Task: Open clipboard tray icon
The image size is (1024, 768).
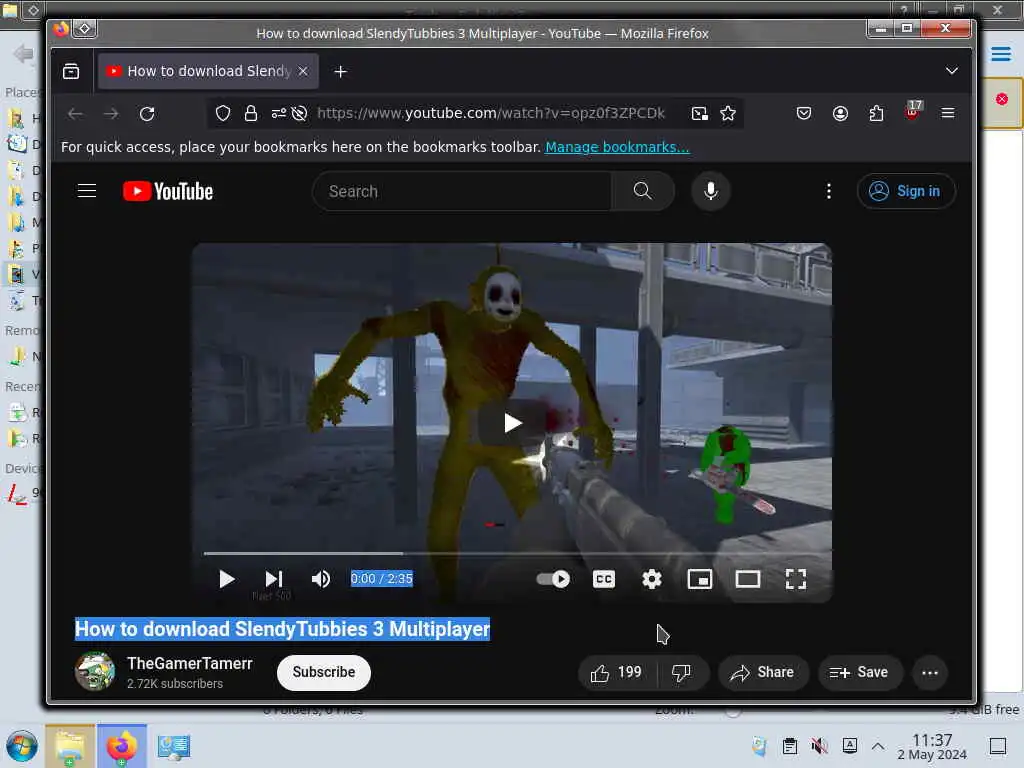Action: 790,746
